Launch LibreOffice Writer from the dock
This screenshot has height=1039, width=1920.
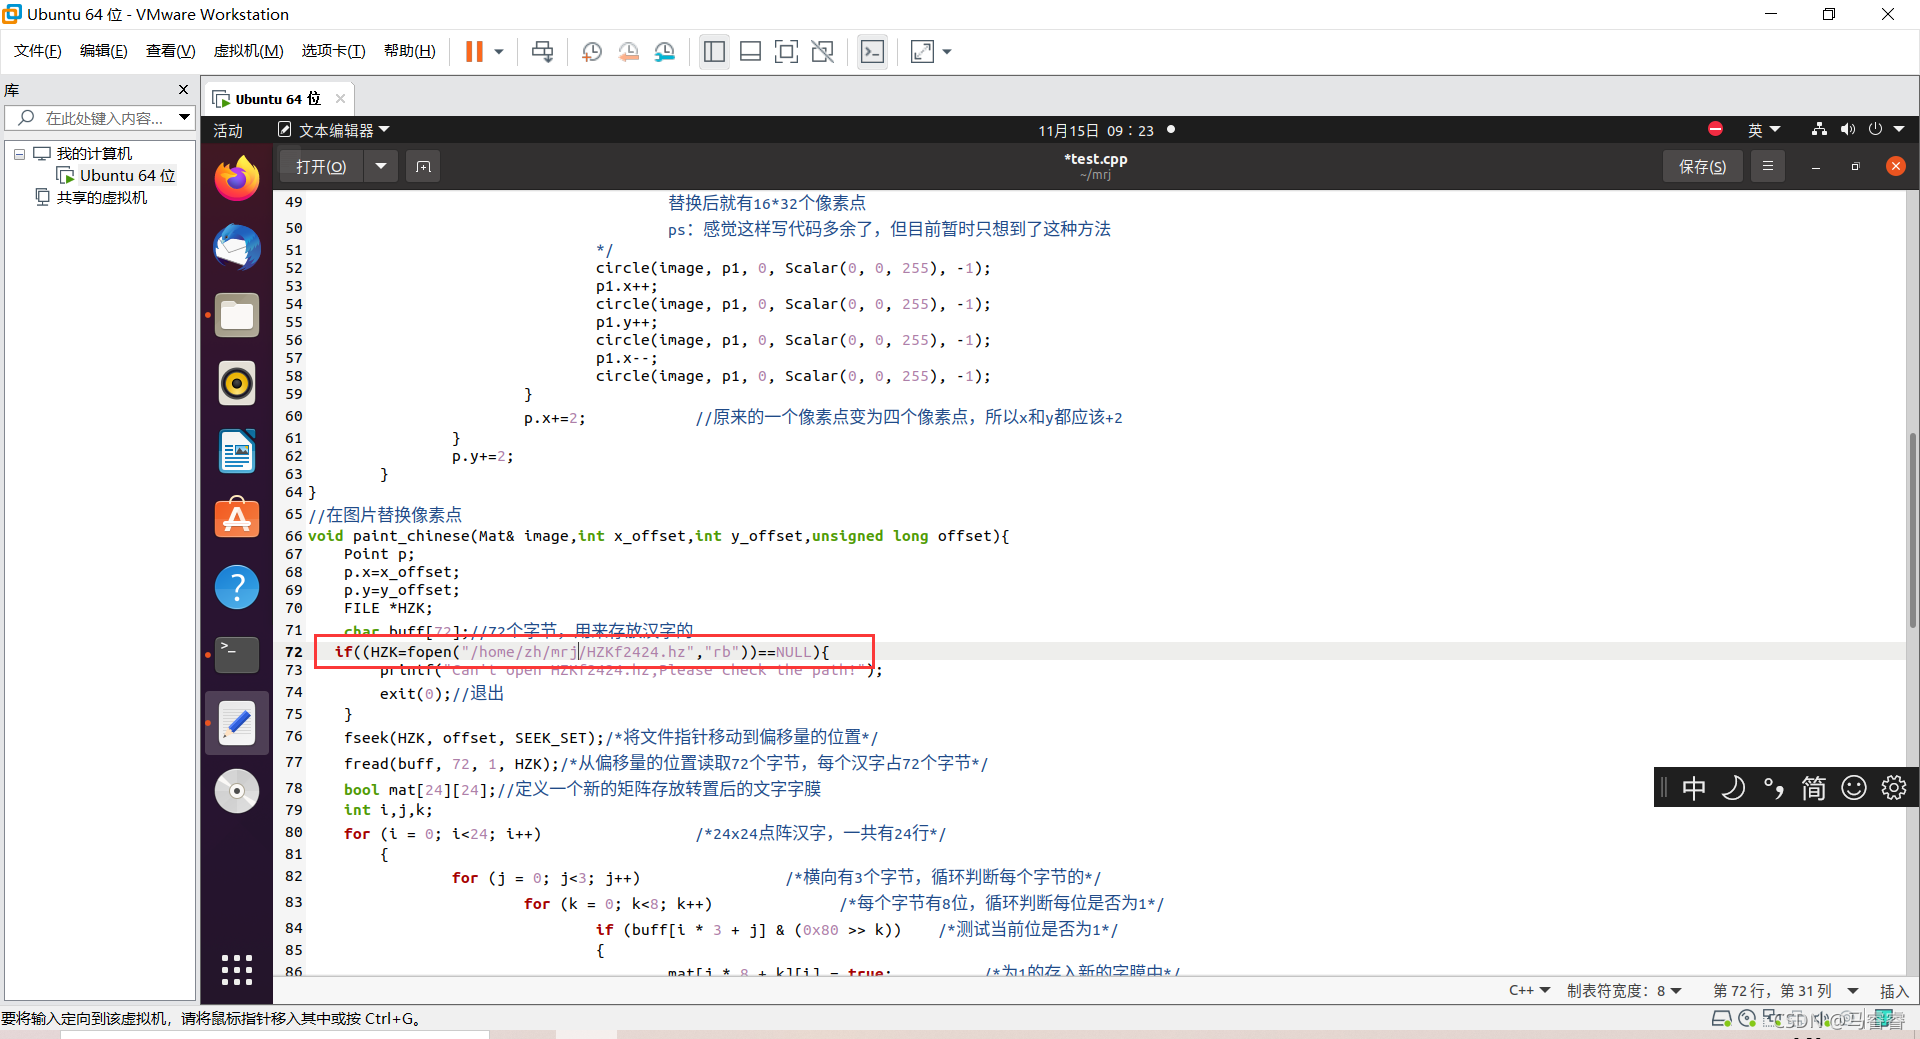click(237, 451)
